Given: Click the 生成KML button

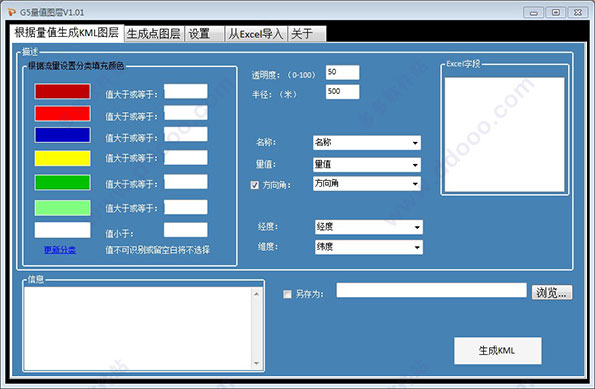Looking at the screenshot, I should pos(497,351).
